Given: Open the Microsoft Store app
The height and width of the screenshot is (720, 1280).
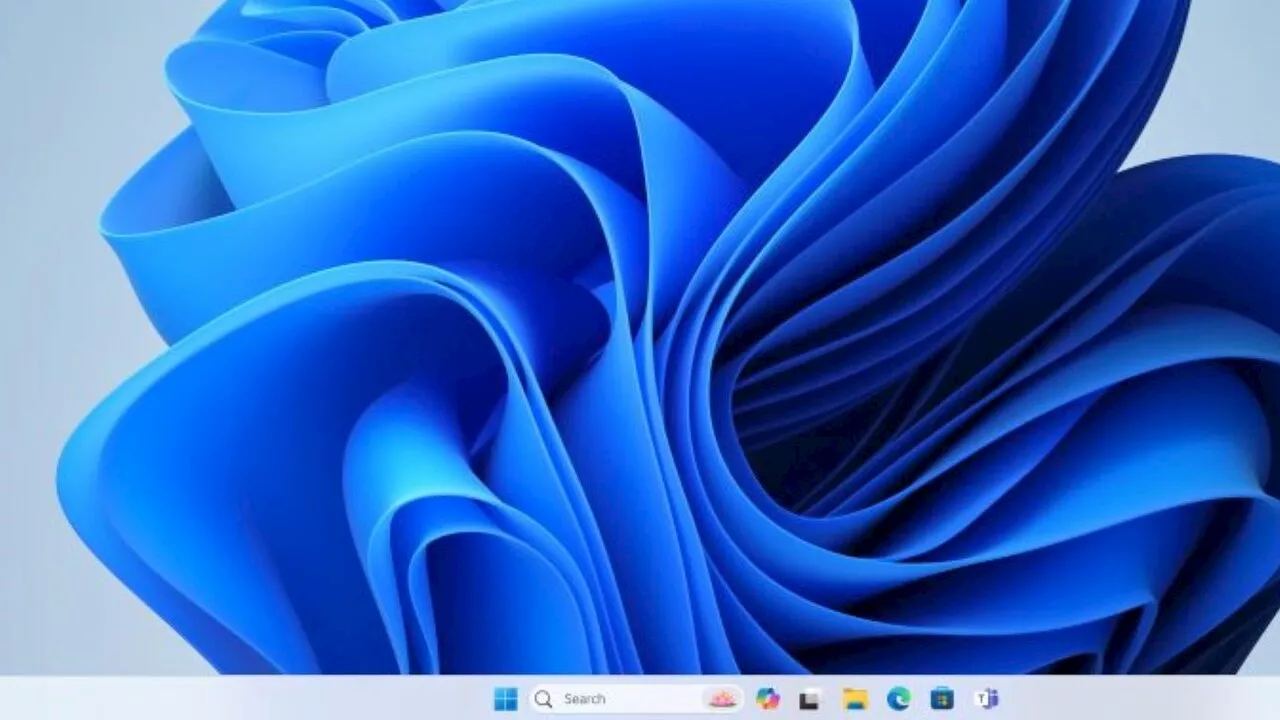Looking at the screenshot, I should [x=942, y=699].
